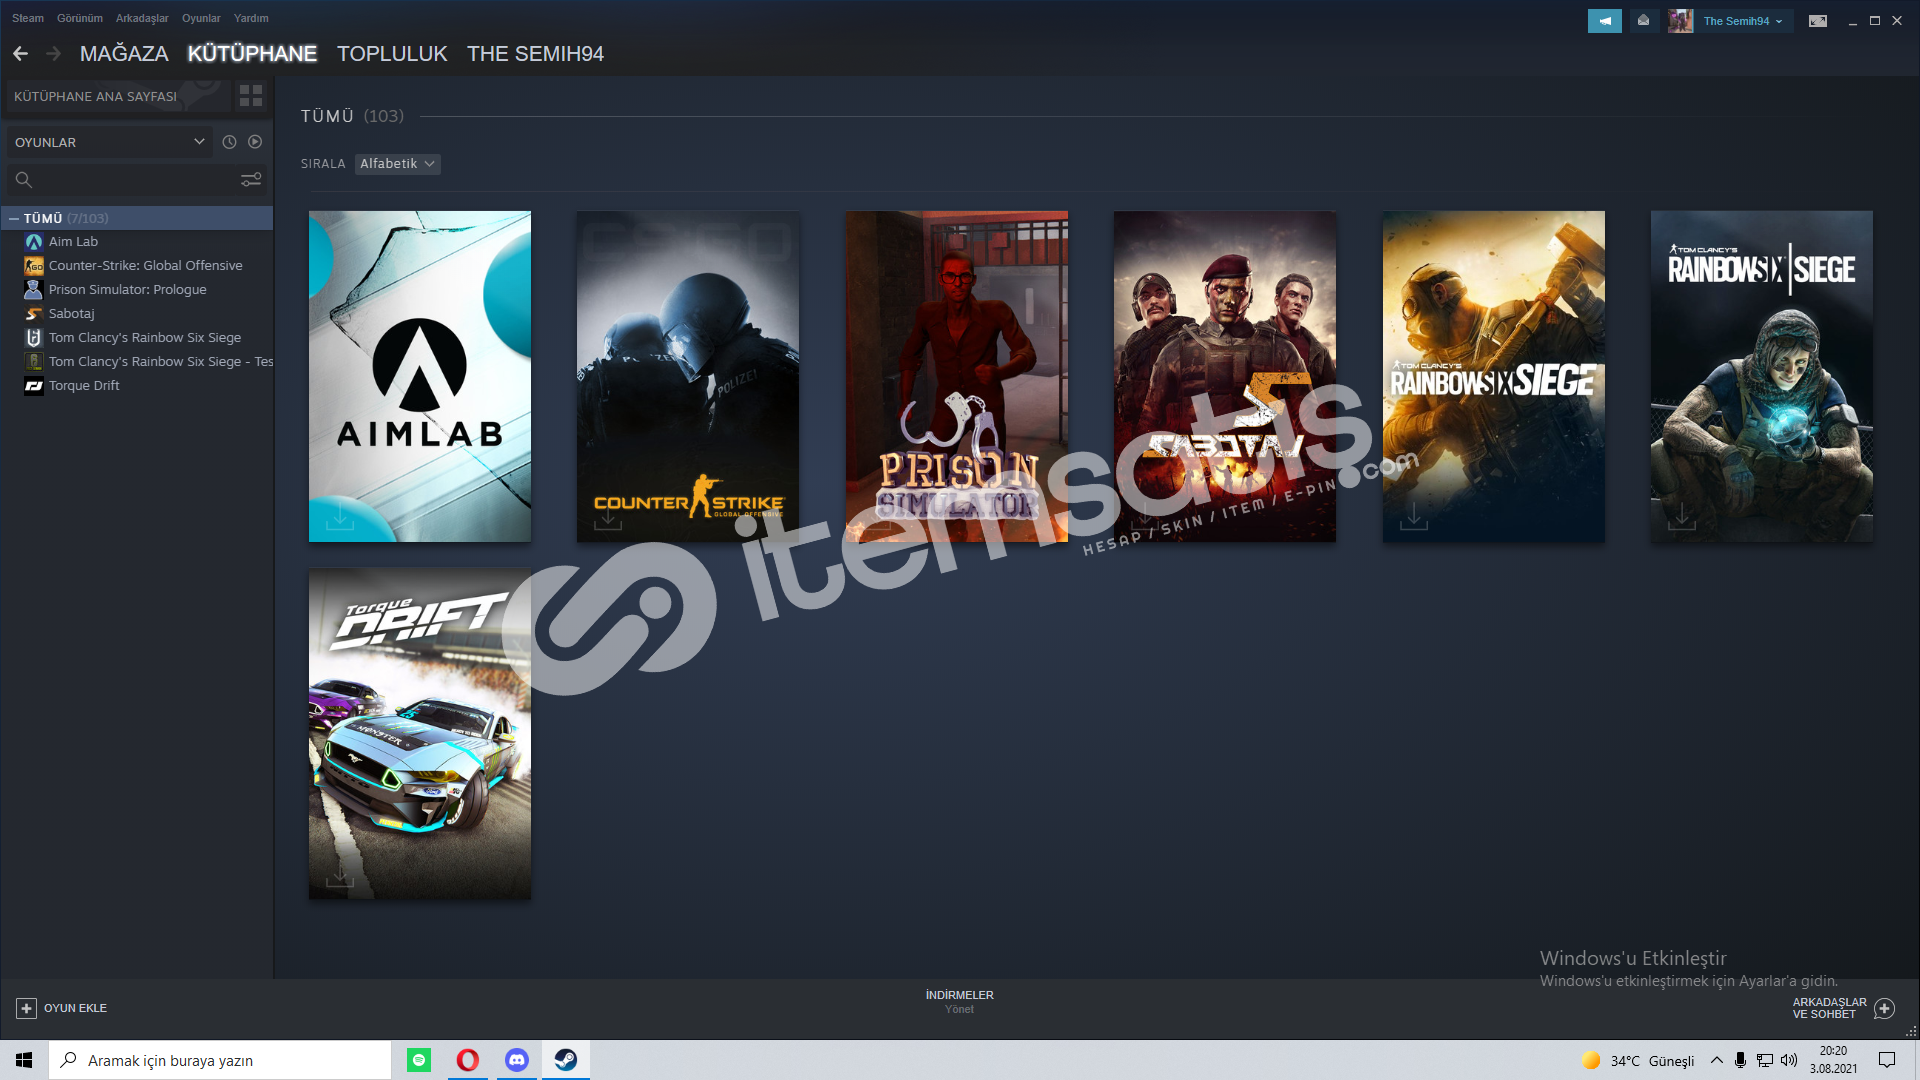Select Aim Lab in the sidebar
The width and height of the screenshot is (1920, 1080).
point(73,242)
